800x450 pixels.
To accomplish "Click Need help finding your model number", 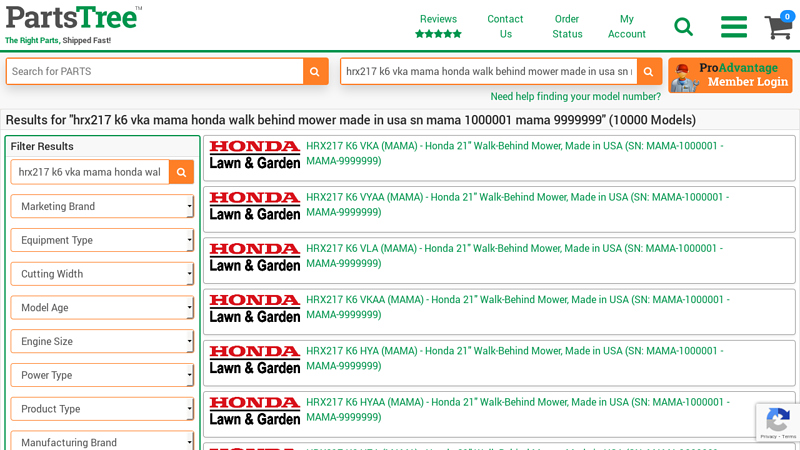I will coord(575,96).
